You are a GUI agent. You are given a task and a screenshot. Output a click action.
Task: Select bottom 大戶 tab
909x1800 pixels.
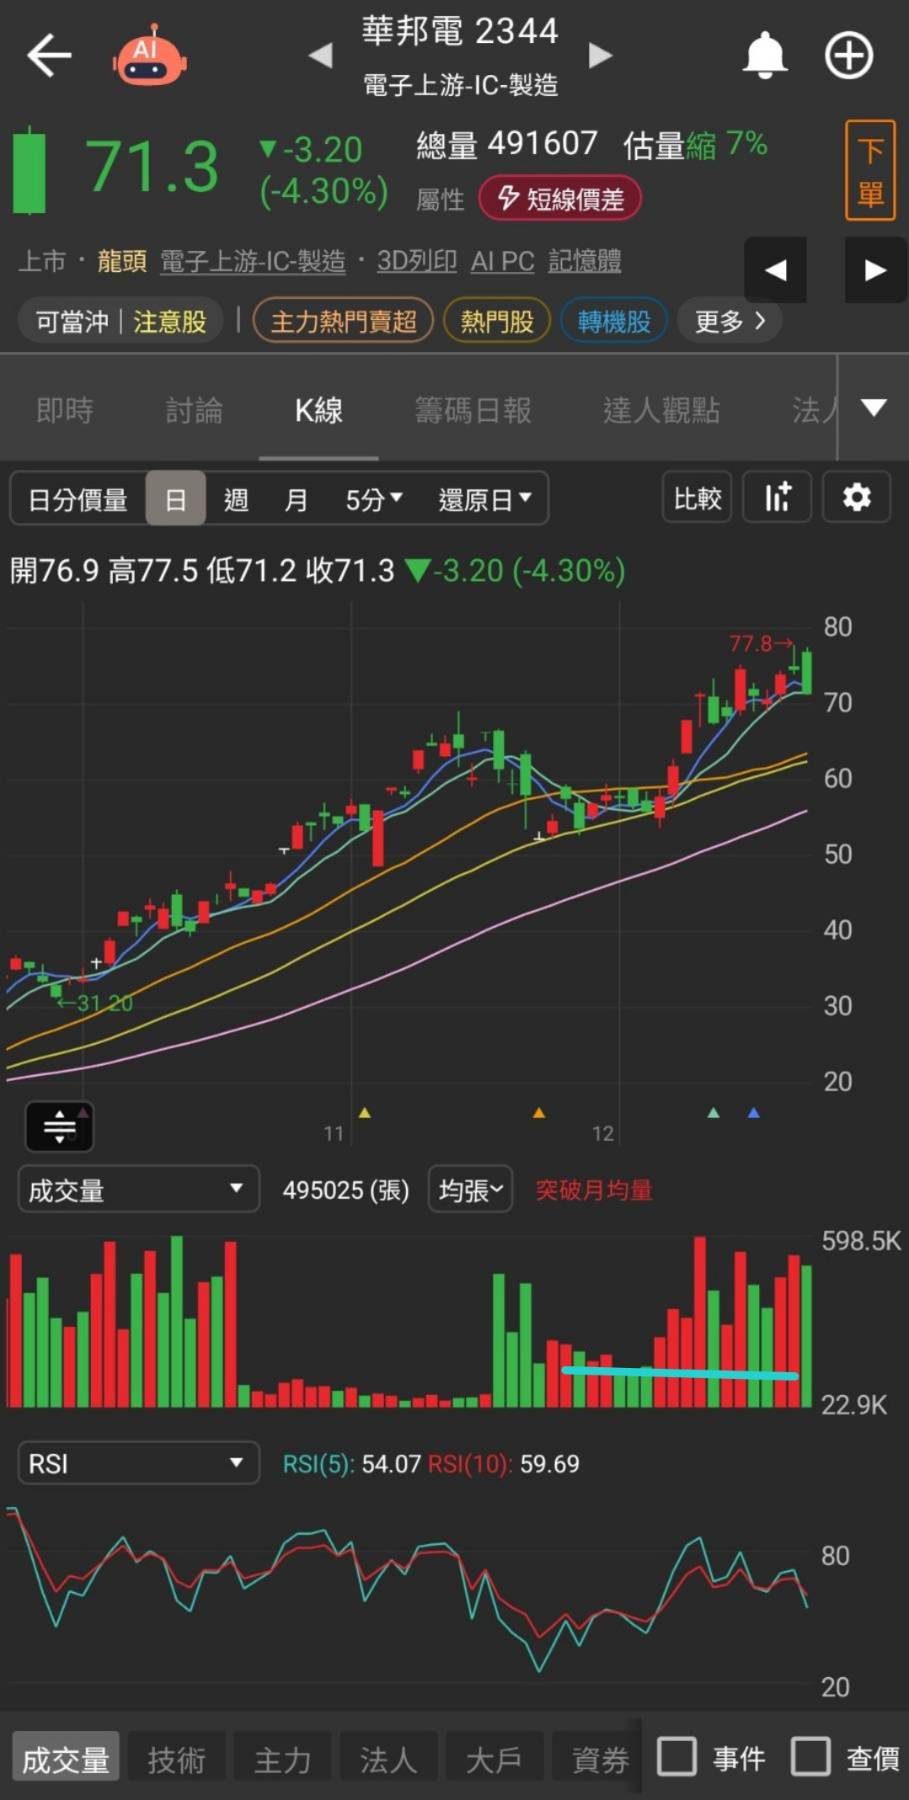point(494,1759)
